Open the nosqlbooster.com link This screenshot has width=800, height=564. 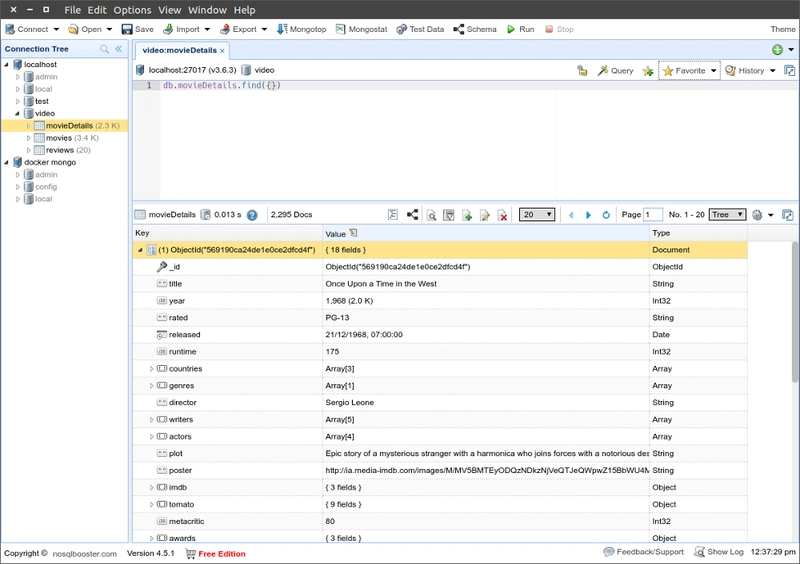click(x=85, y=554)
